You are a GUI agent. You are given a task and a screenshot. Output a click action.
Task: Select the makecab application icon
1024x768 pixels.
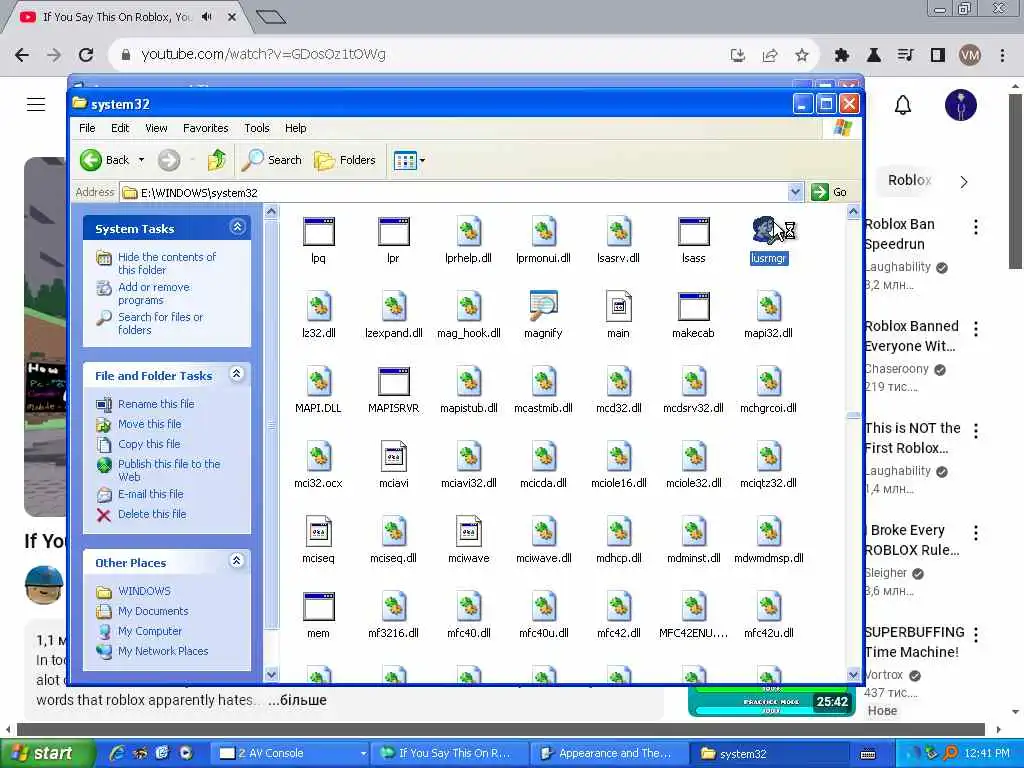pos(694,306)
